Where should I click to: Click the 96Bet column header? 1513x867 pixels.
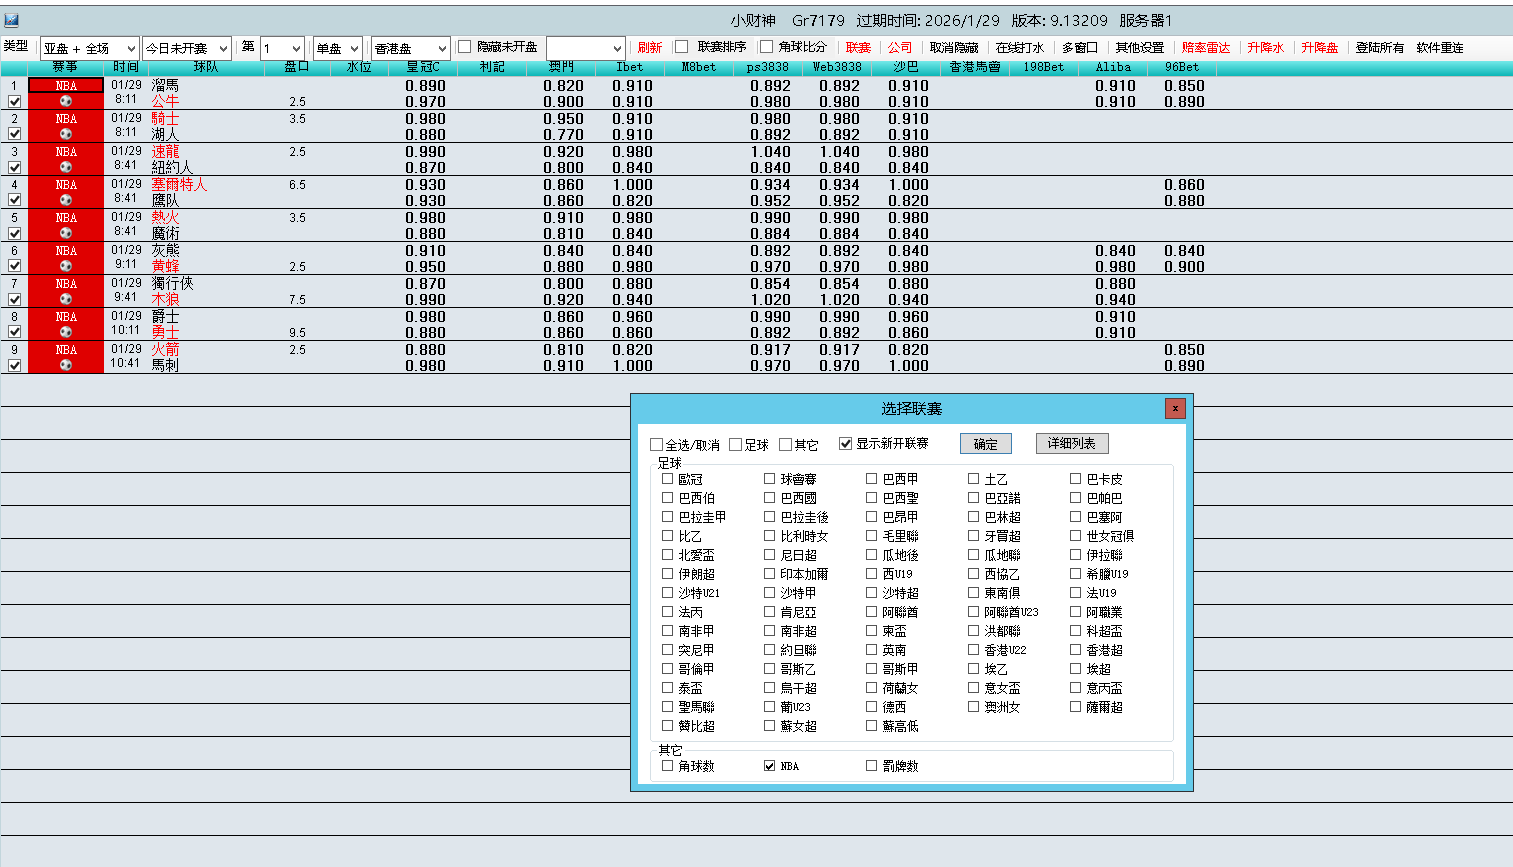click(x=1182, y=67)
